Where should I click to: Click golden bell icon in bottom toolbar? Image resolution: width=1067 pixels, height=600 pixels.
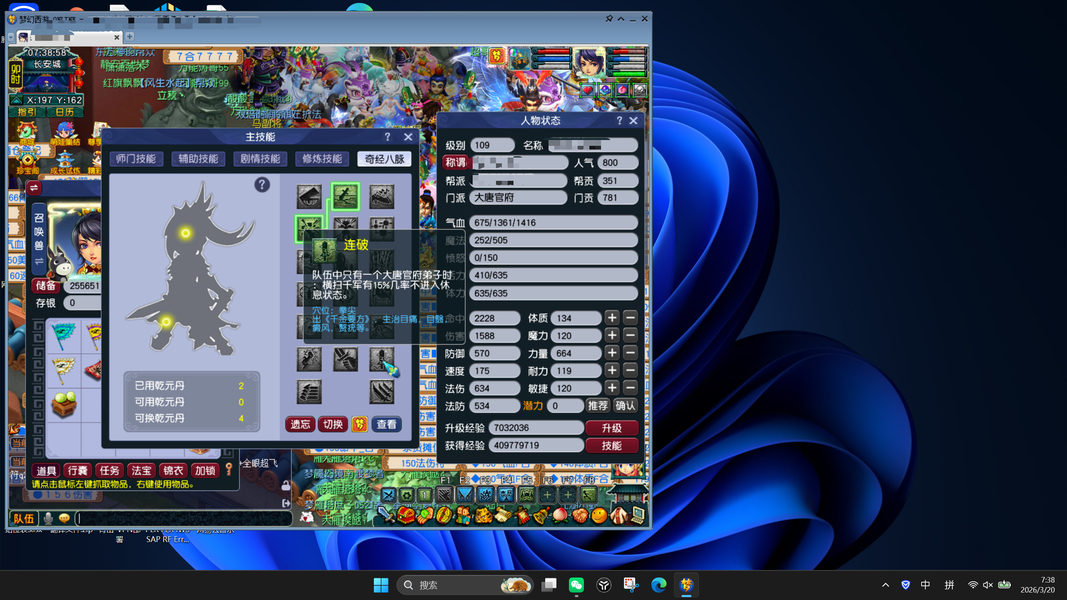click(x=542, y=516)
